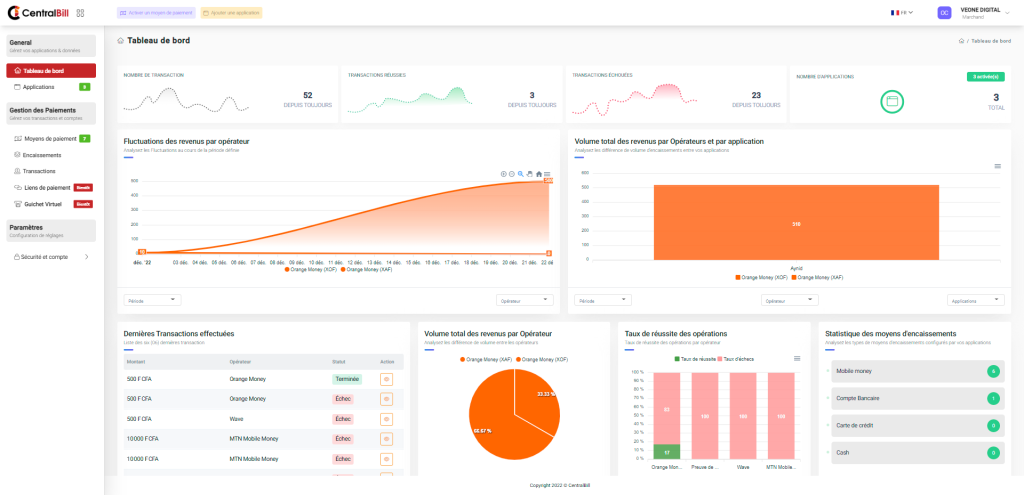Open Période dropdown under the volume bar chart

(603, 300)
